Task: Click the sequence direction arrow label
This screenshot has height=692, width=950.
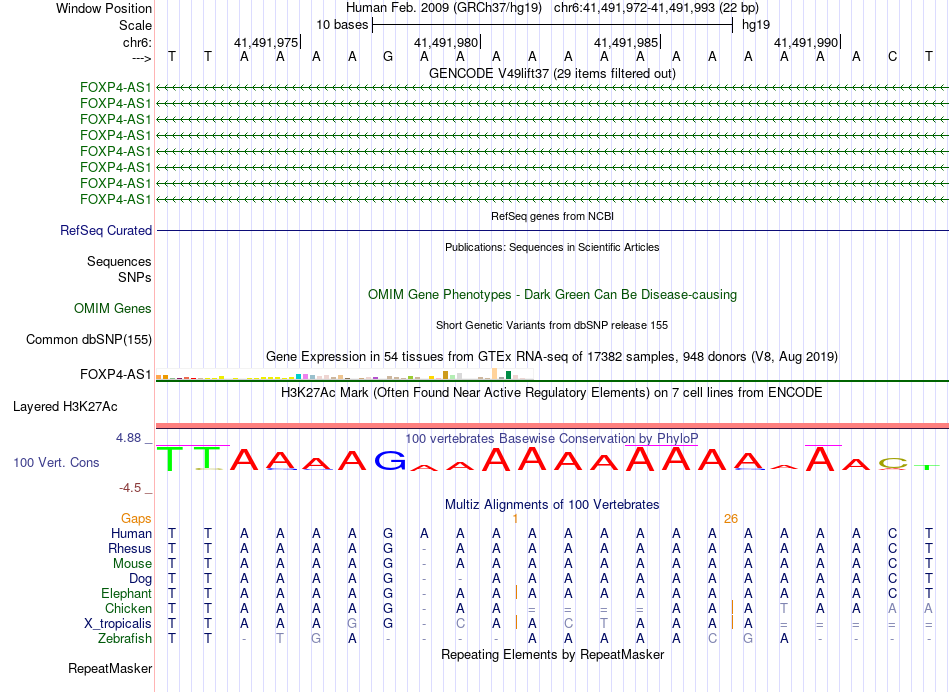Action: click(141, 58)
